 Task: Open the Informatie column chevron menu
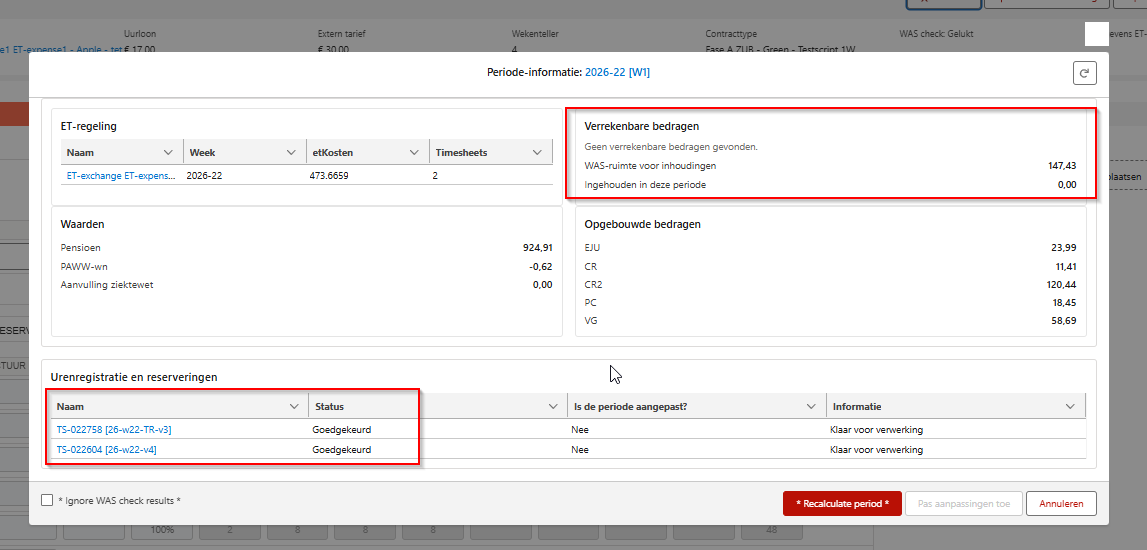pos(1070,406)
